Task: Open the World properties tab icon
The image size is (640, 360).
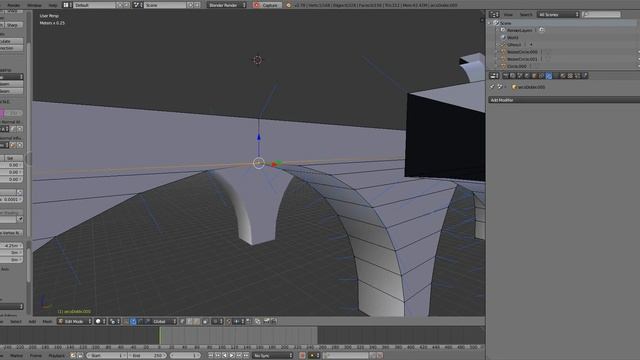Action: tap(526, 76)
